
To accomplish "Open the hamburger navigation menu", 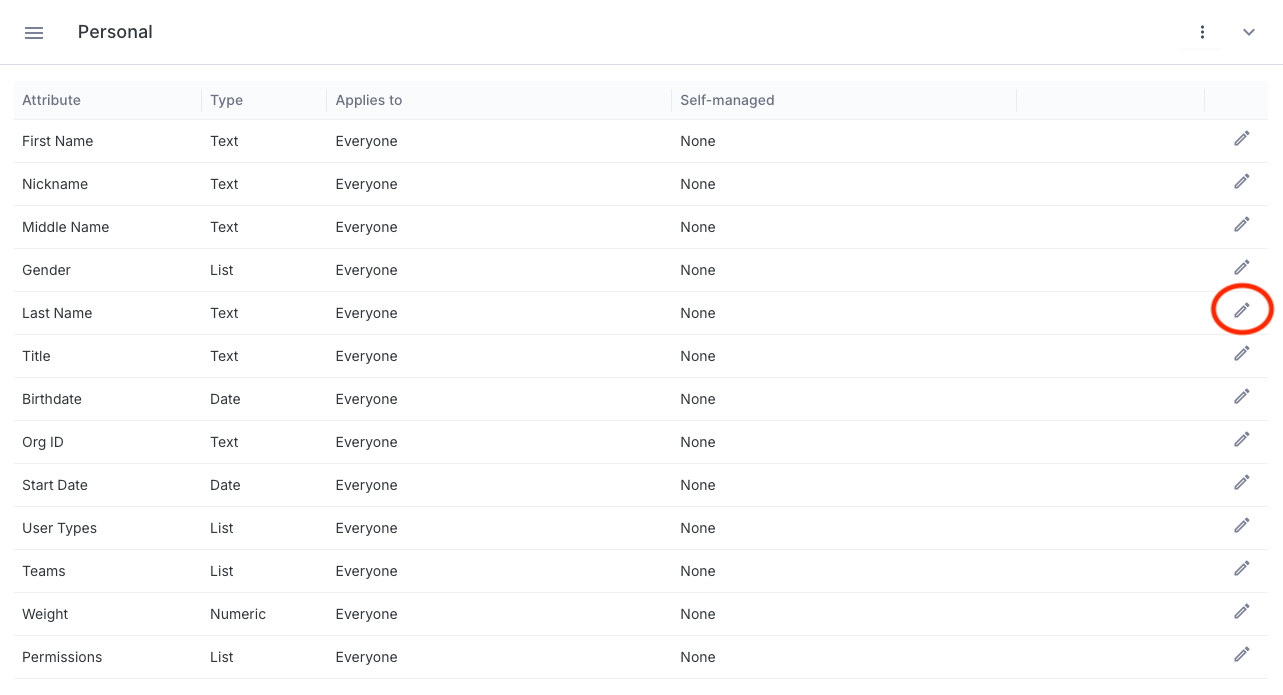I will tap(34, 32).
